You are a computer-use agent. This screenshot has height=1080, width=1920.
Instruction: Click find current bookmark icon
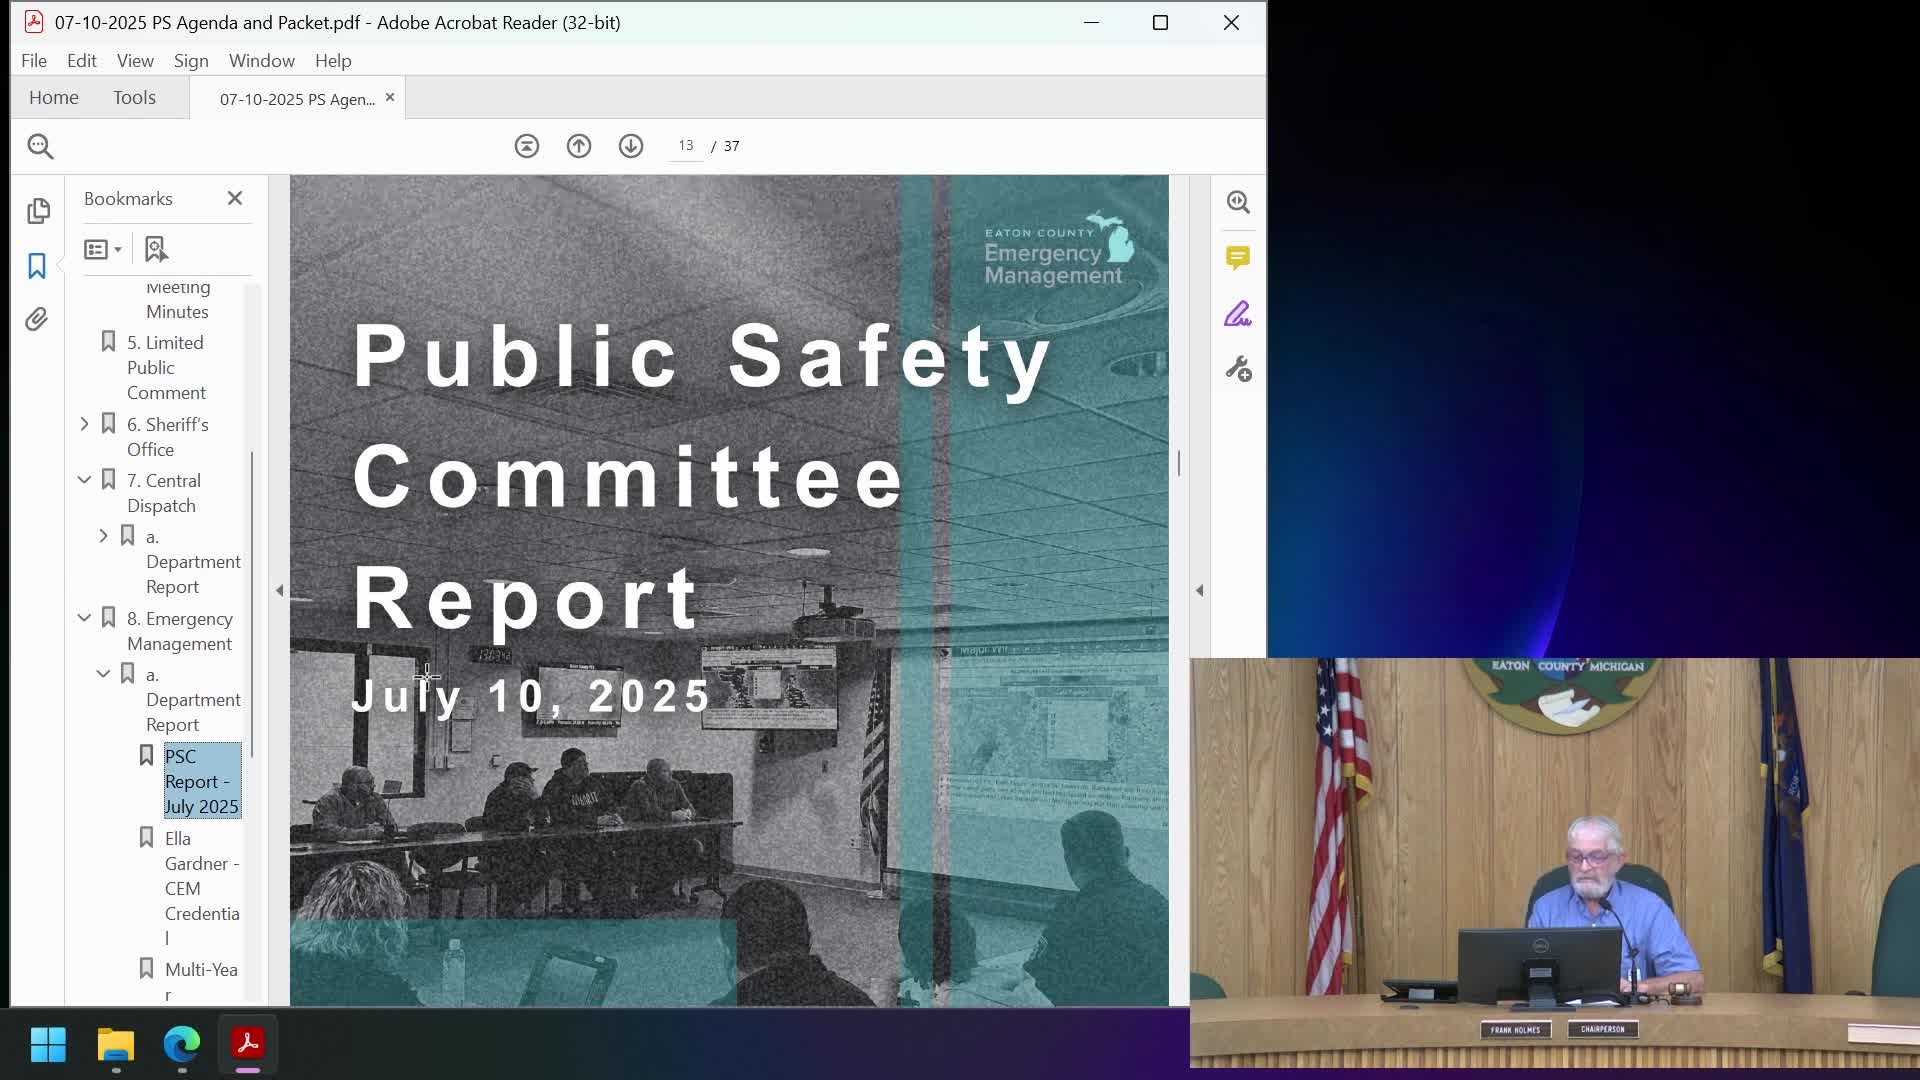click(156, 249)
